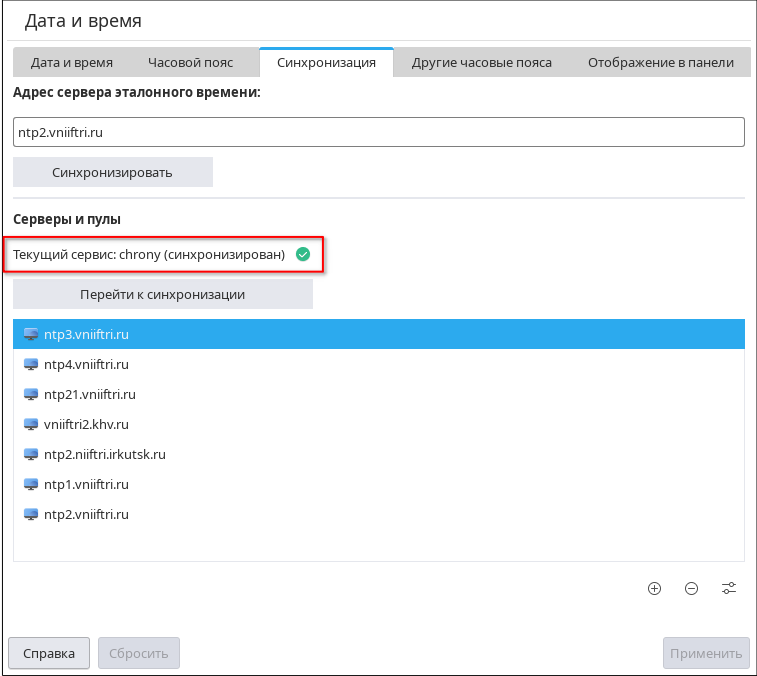
Task: Switch to Отображение в панели tab
Action: click(x=661, y=62)
